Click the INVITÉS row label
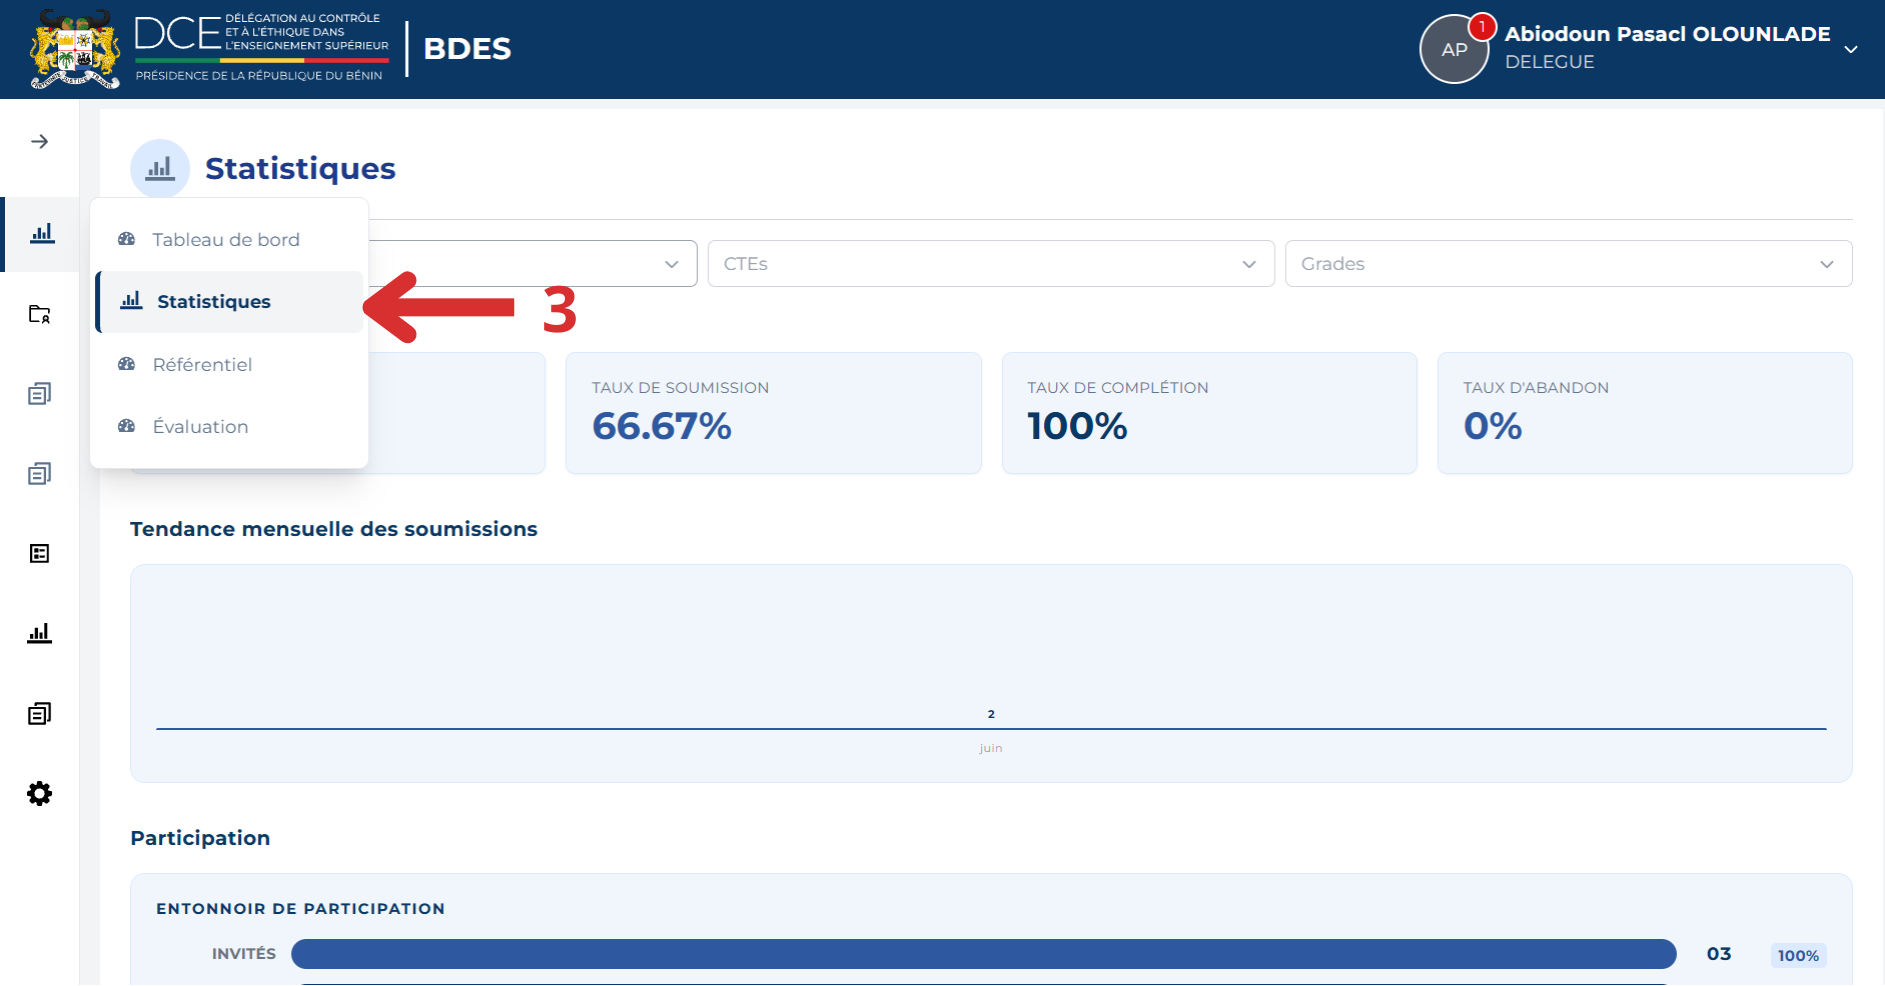 point(244,954)
